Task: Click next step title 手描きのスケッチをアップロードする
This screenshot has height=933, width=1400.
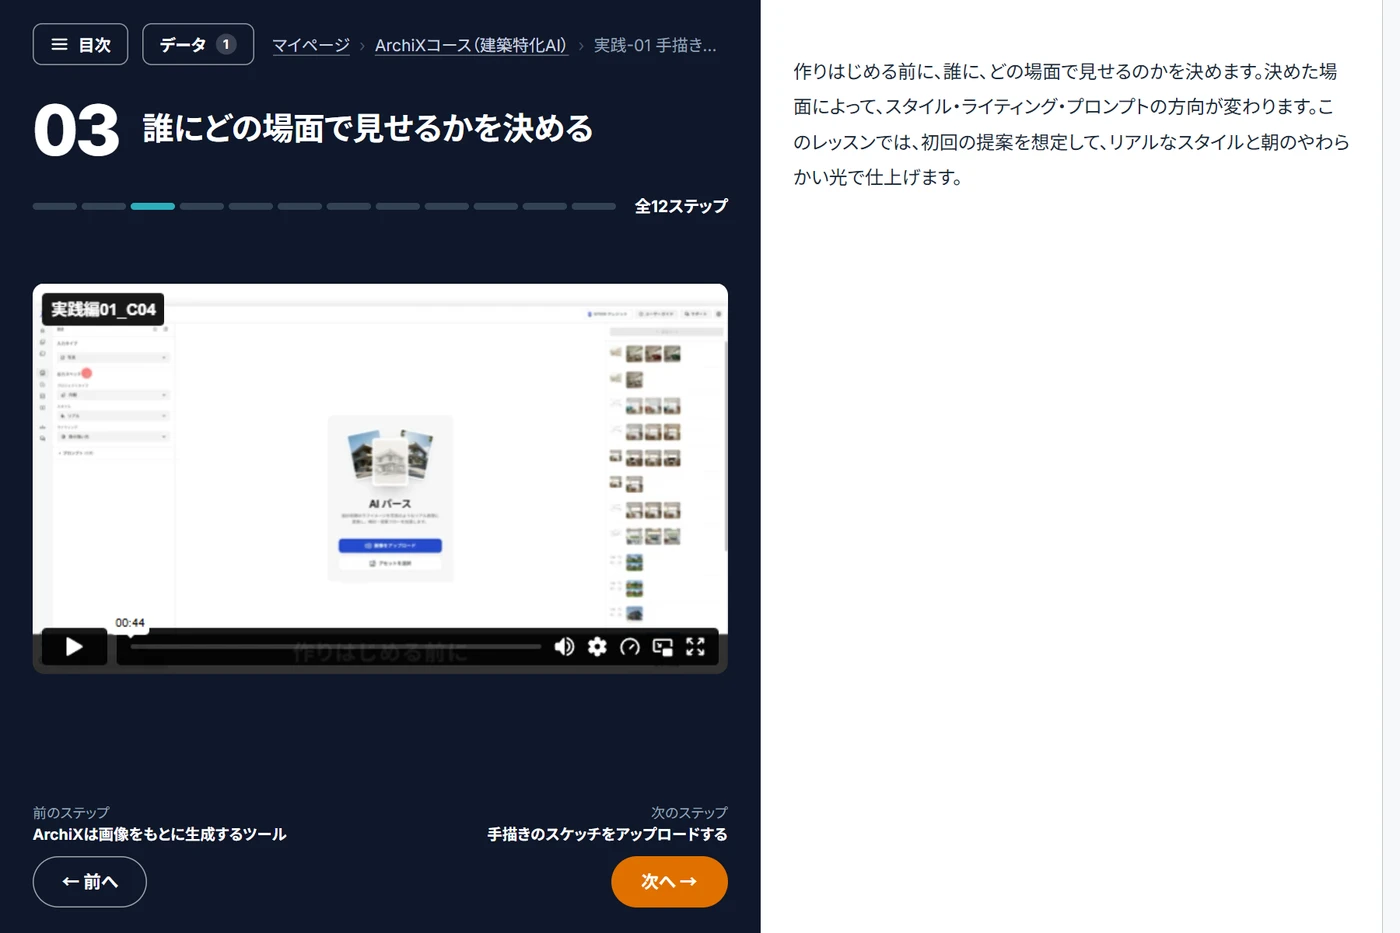Action: [607, 834]
